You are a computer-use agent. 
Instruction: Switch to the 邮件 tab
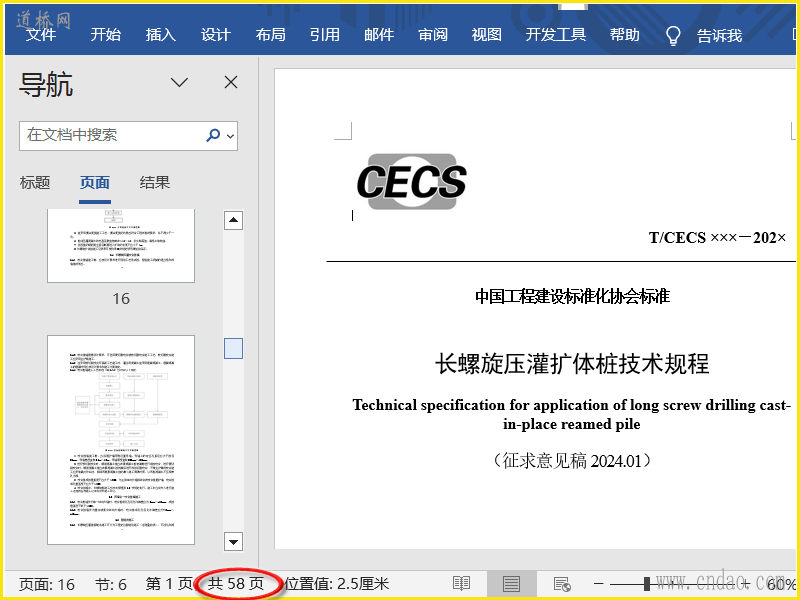click(379, 35)
